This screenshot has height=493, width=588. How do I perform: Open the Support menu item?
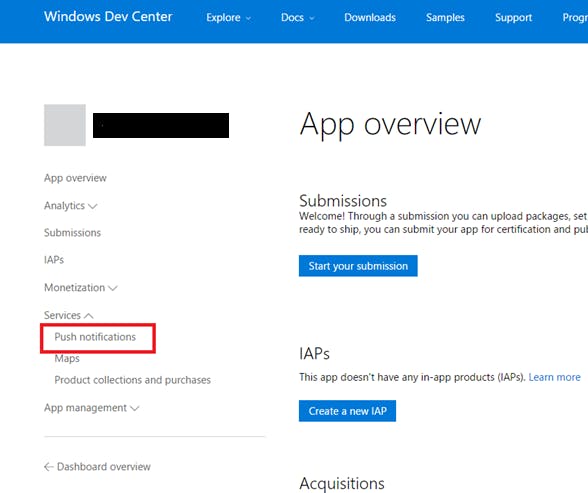513,18
